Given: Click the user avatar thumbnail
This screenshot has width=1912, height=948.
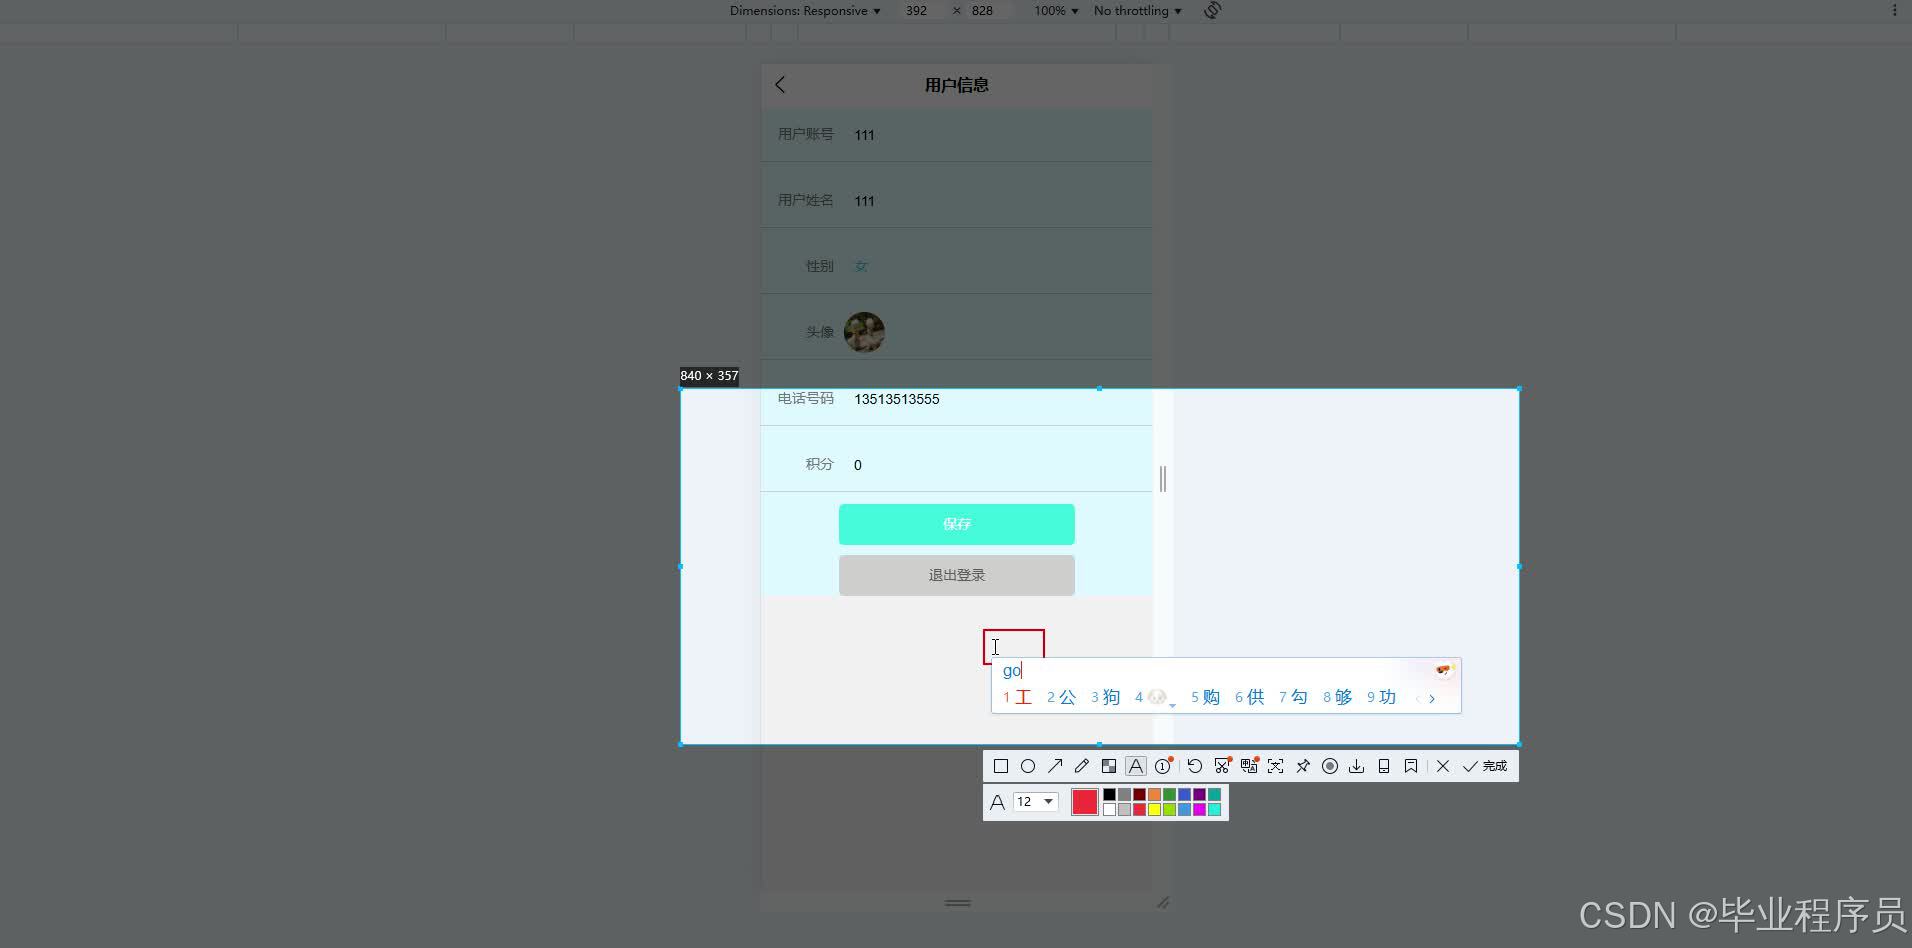Looking at the screenshot, I should [x=864, y=332].
